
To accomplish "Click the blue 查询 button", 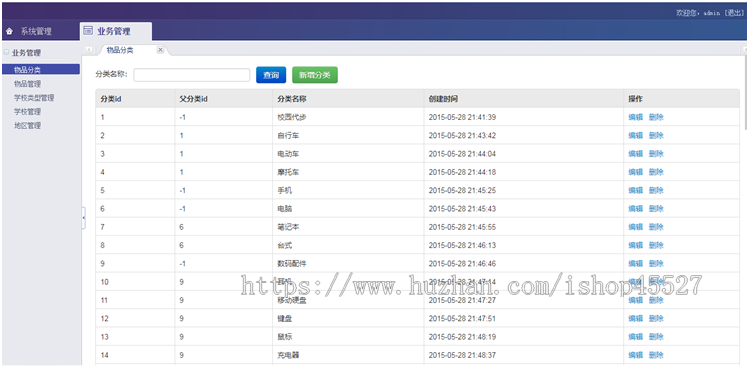I will coord(271,75).
